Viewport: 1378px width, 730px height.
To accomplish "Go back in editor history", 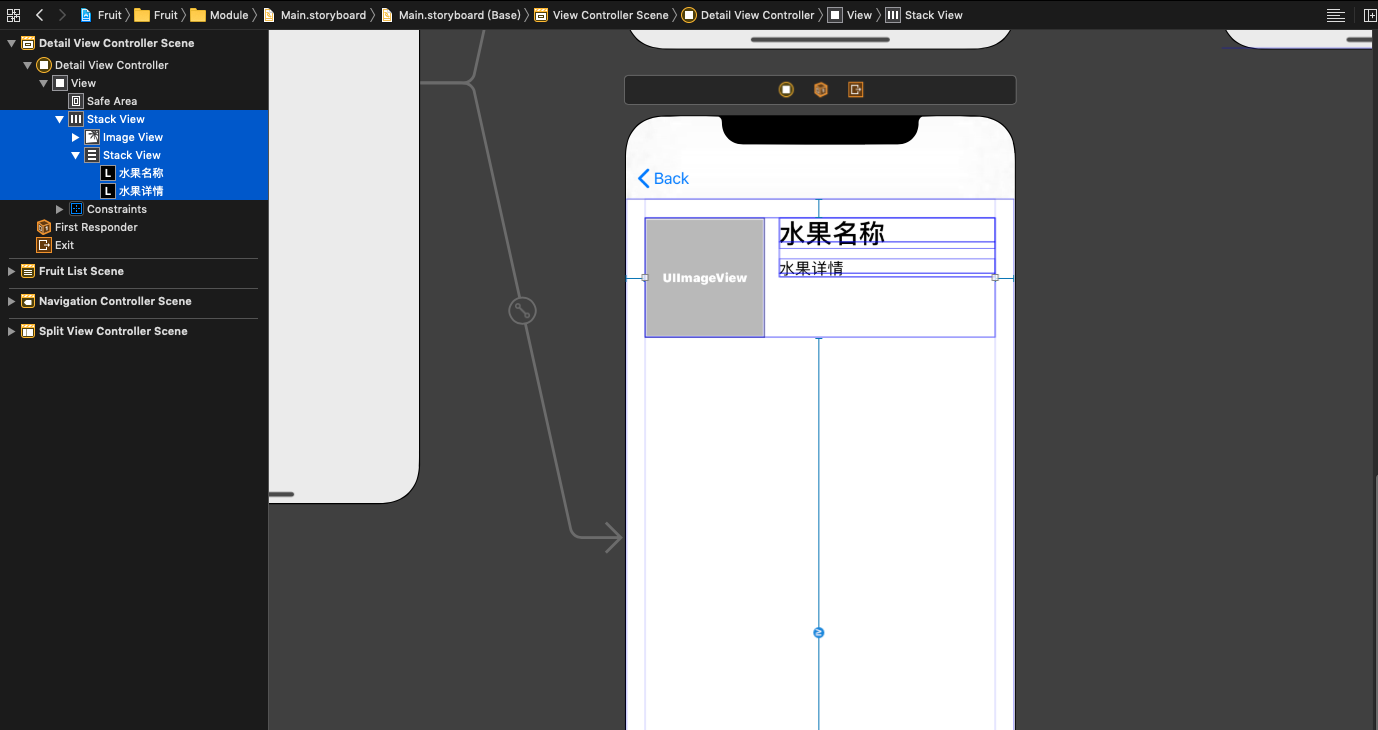I will (x=40, y=15).
